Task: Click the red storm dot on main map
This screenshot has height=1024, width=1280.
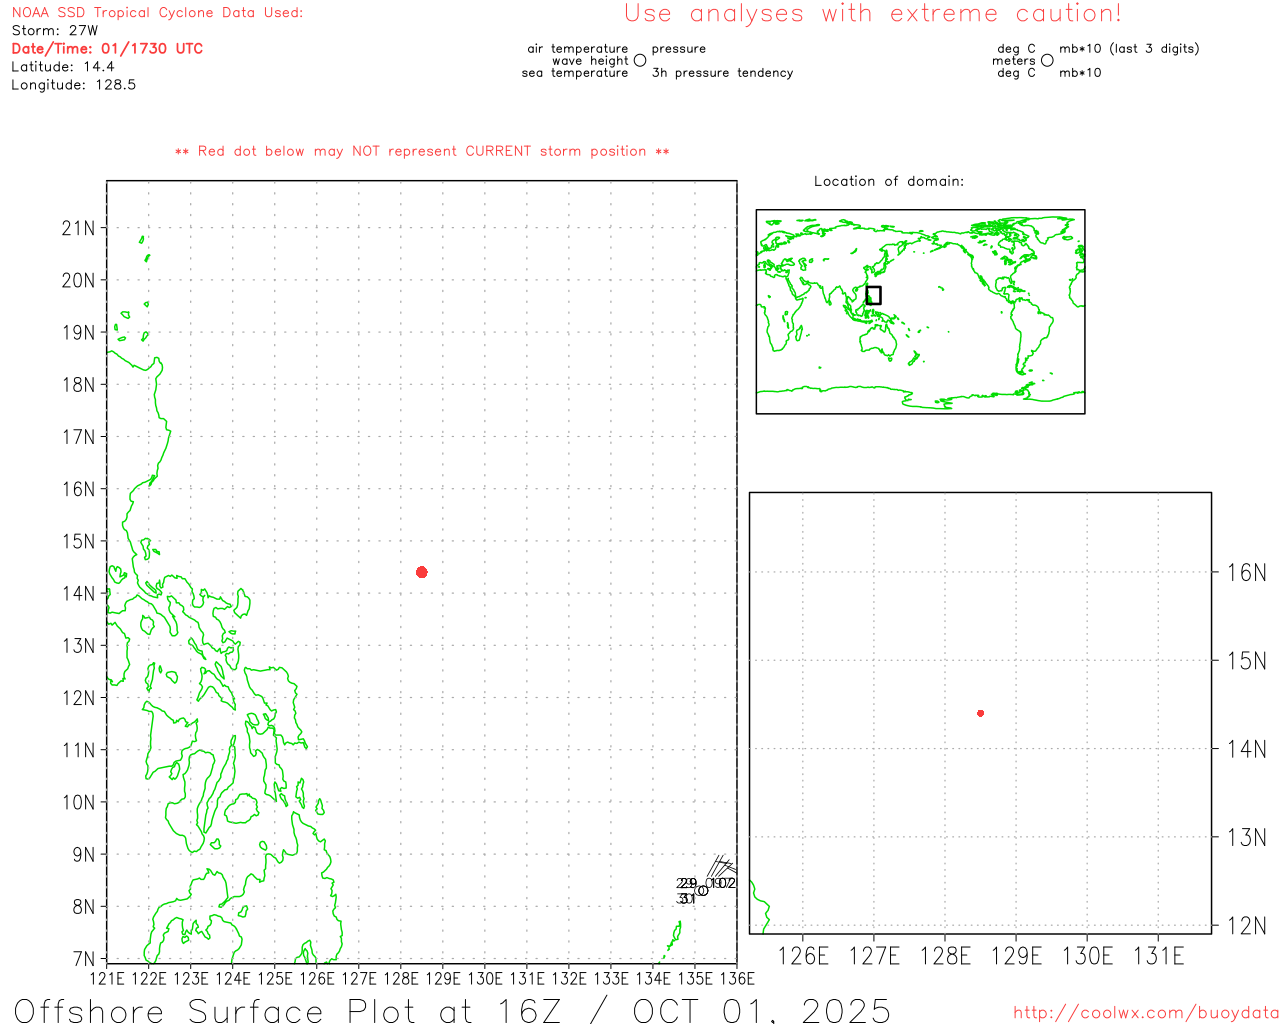Action: 421,572
